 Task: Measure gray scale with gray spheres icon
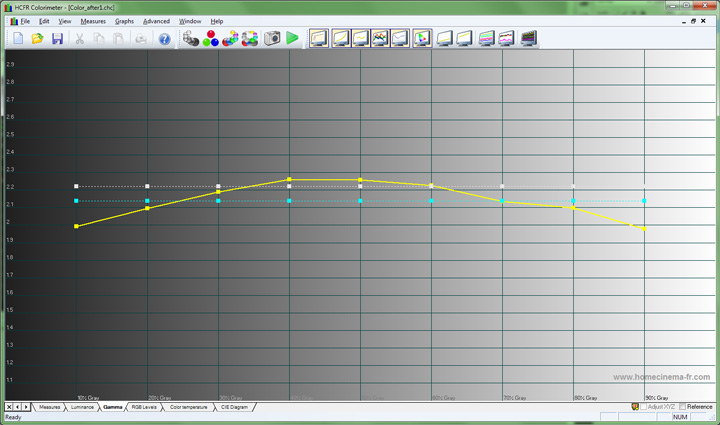191,39
